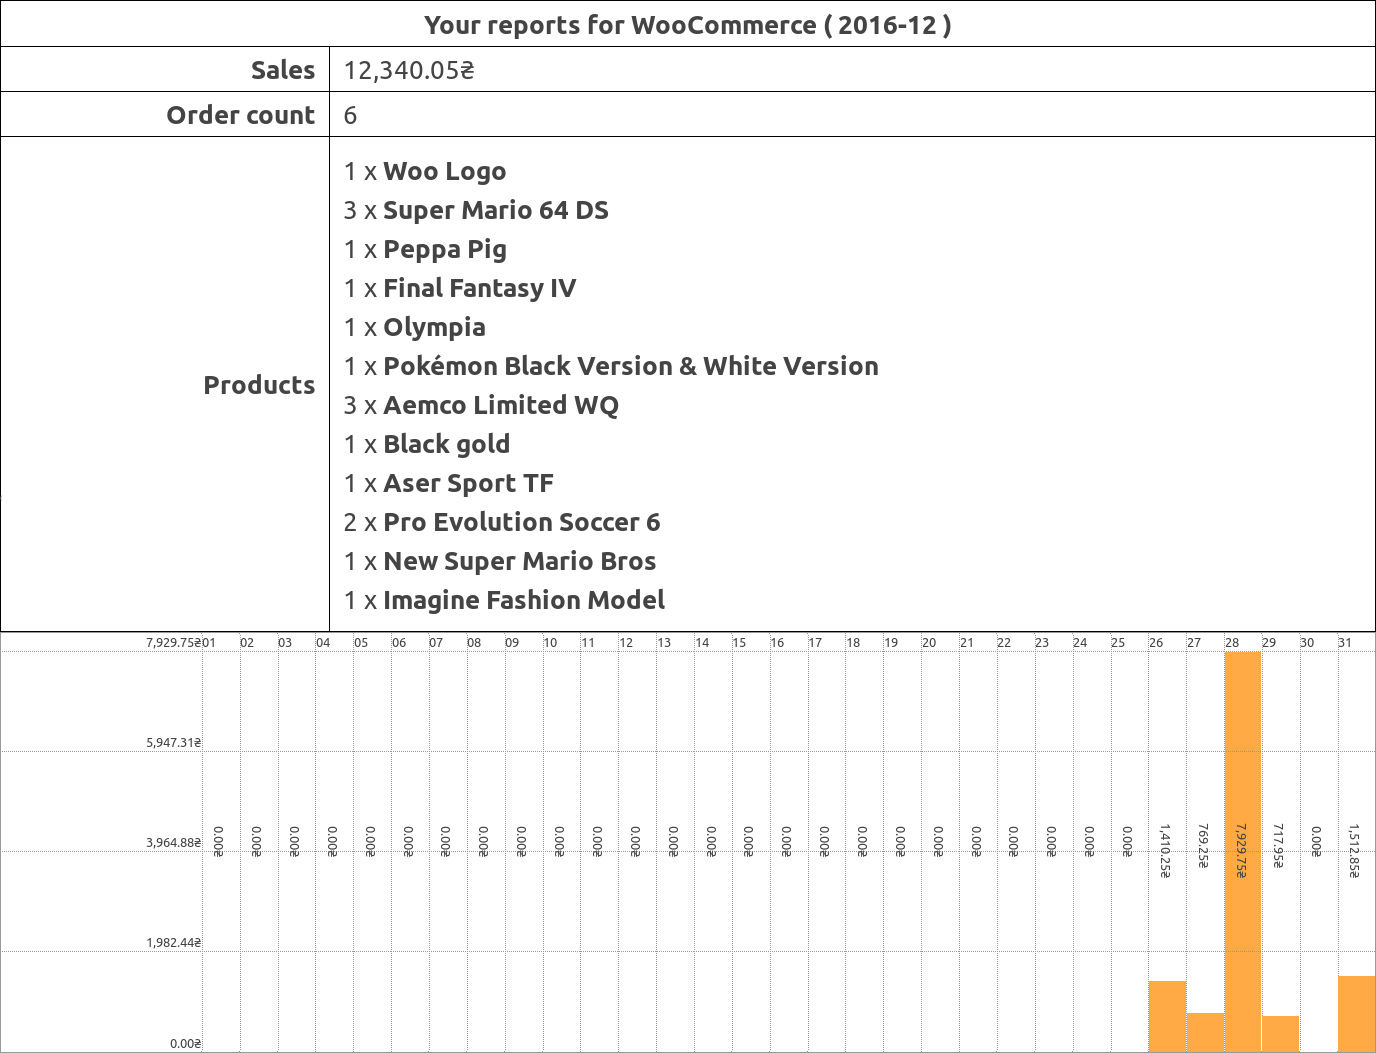Click the orange bar for day 28
1376x1053 pixels.
[x=1243, y=852]
